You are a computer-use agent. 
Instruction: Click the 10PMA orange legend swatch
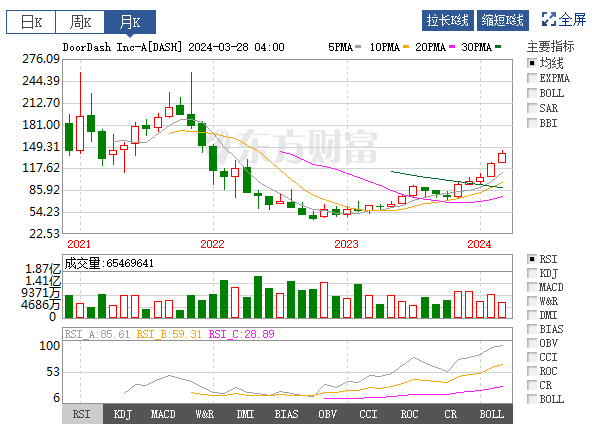[406, 47]
